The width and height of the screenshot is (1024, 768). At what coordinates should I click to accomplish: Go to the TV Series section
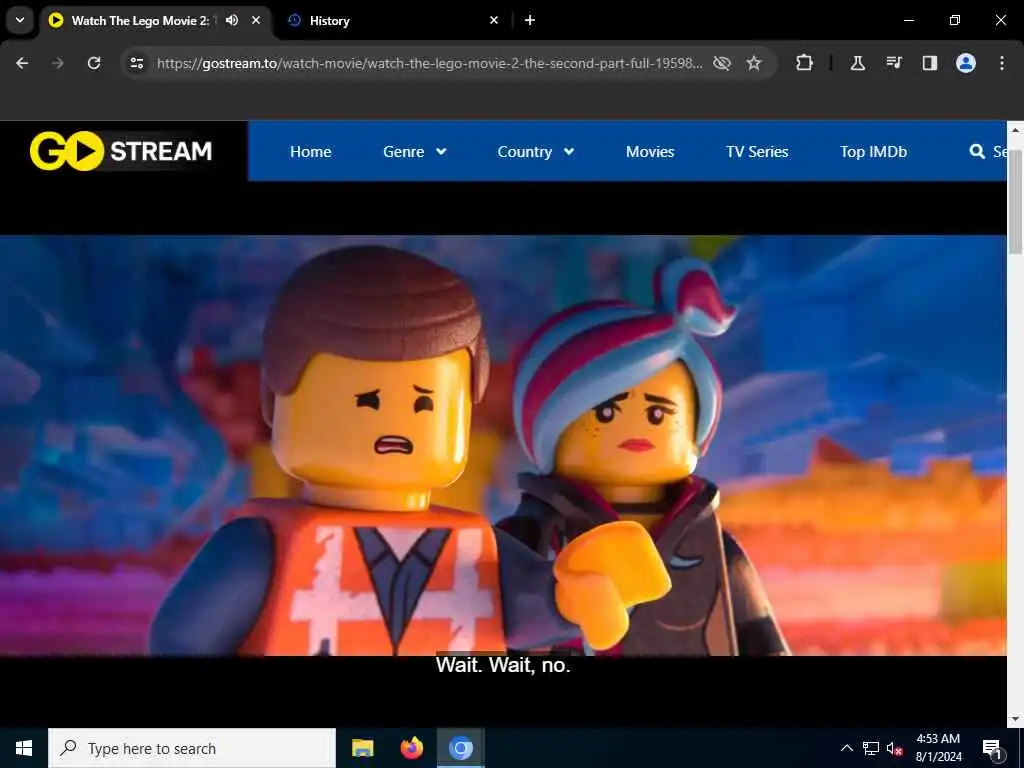[x=757, y=152]
